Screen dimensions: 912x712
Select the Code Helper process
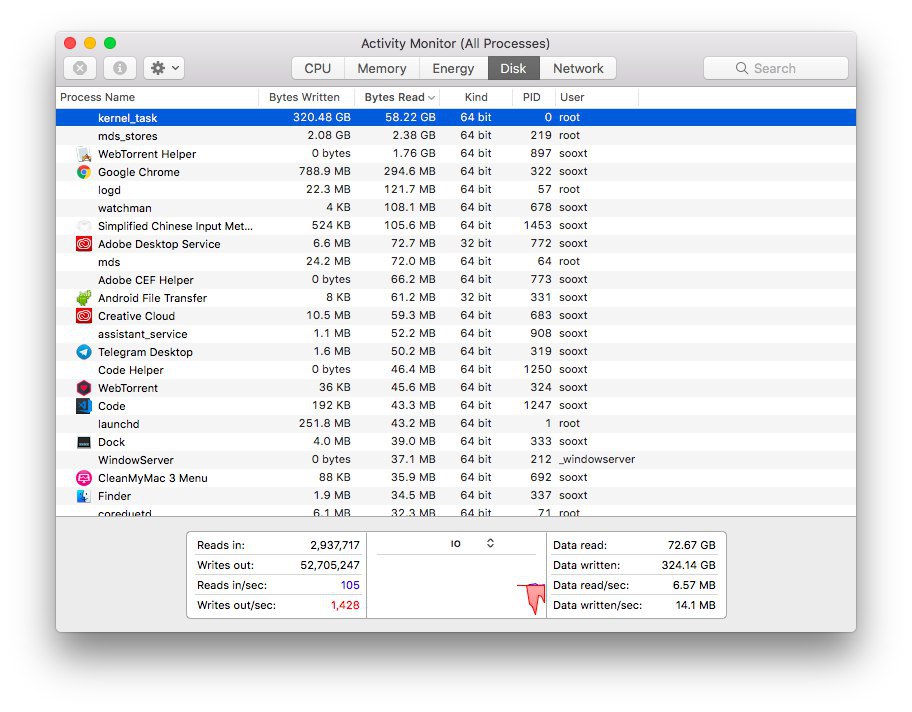(456, 370)
